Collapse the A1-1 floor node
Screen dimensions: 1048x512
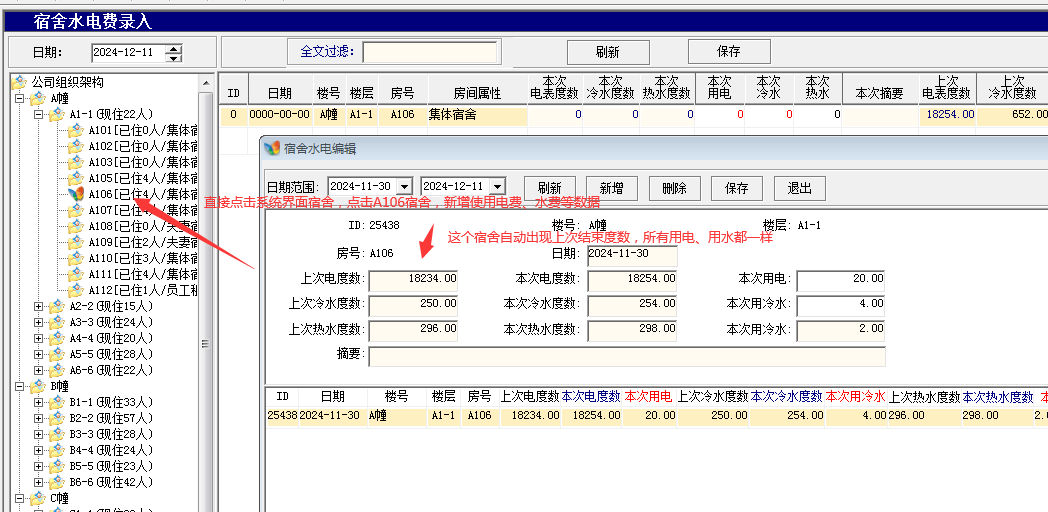click(x=39, y=114)
